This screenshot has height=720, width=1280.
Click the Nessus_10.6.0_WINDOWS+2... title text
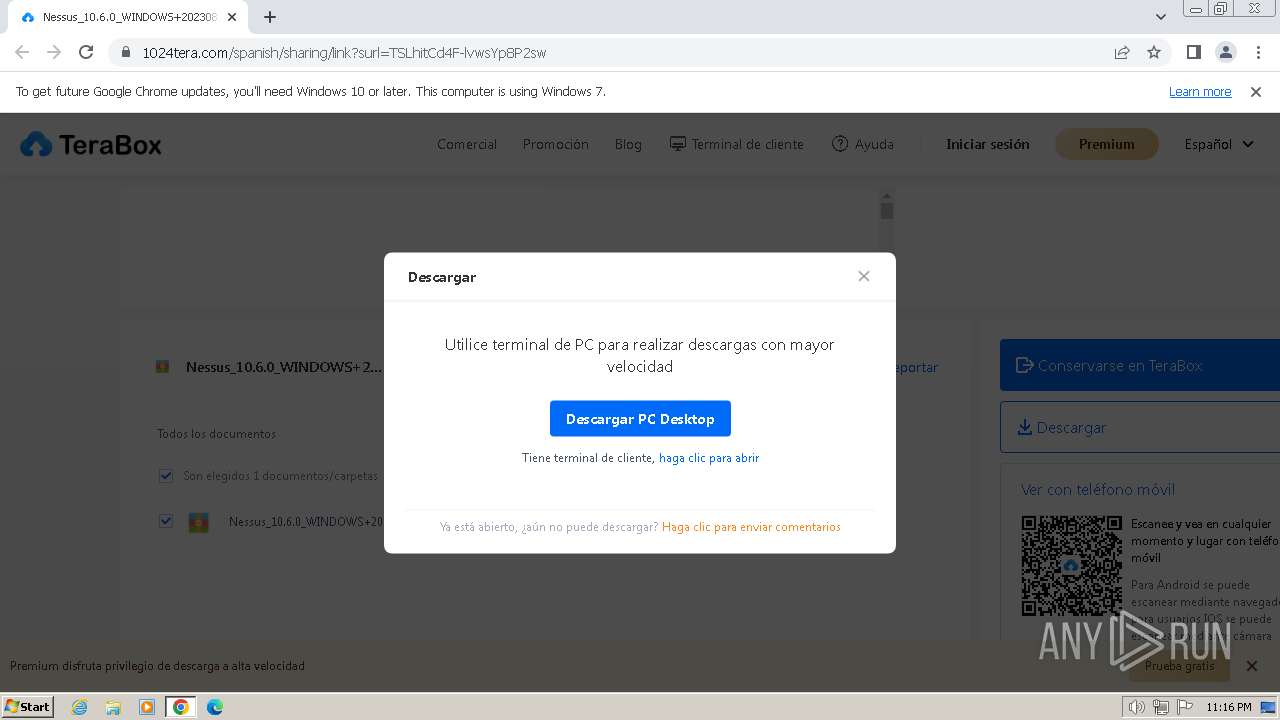click(284, 367)
